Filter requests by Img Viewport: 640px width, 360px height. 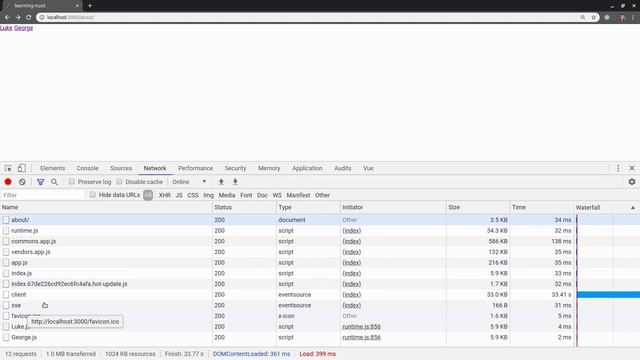(209, 195)
